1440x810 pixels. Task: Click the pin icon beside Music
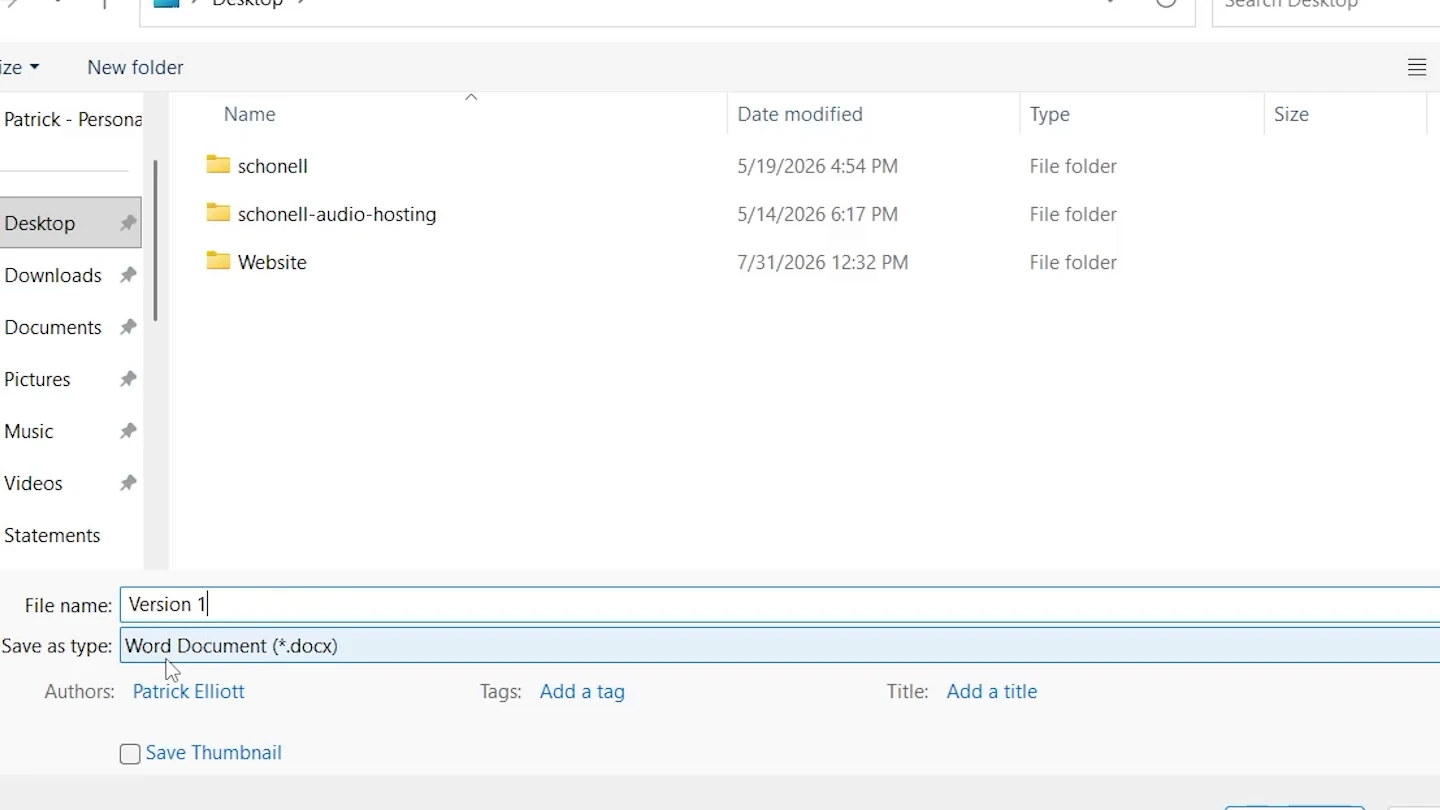pos(128,431)
